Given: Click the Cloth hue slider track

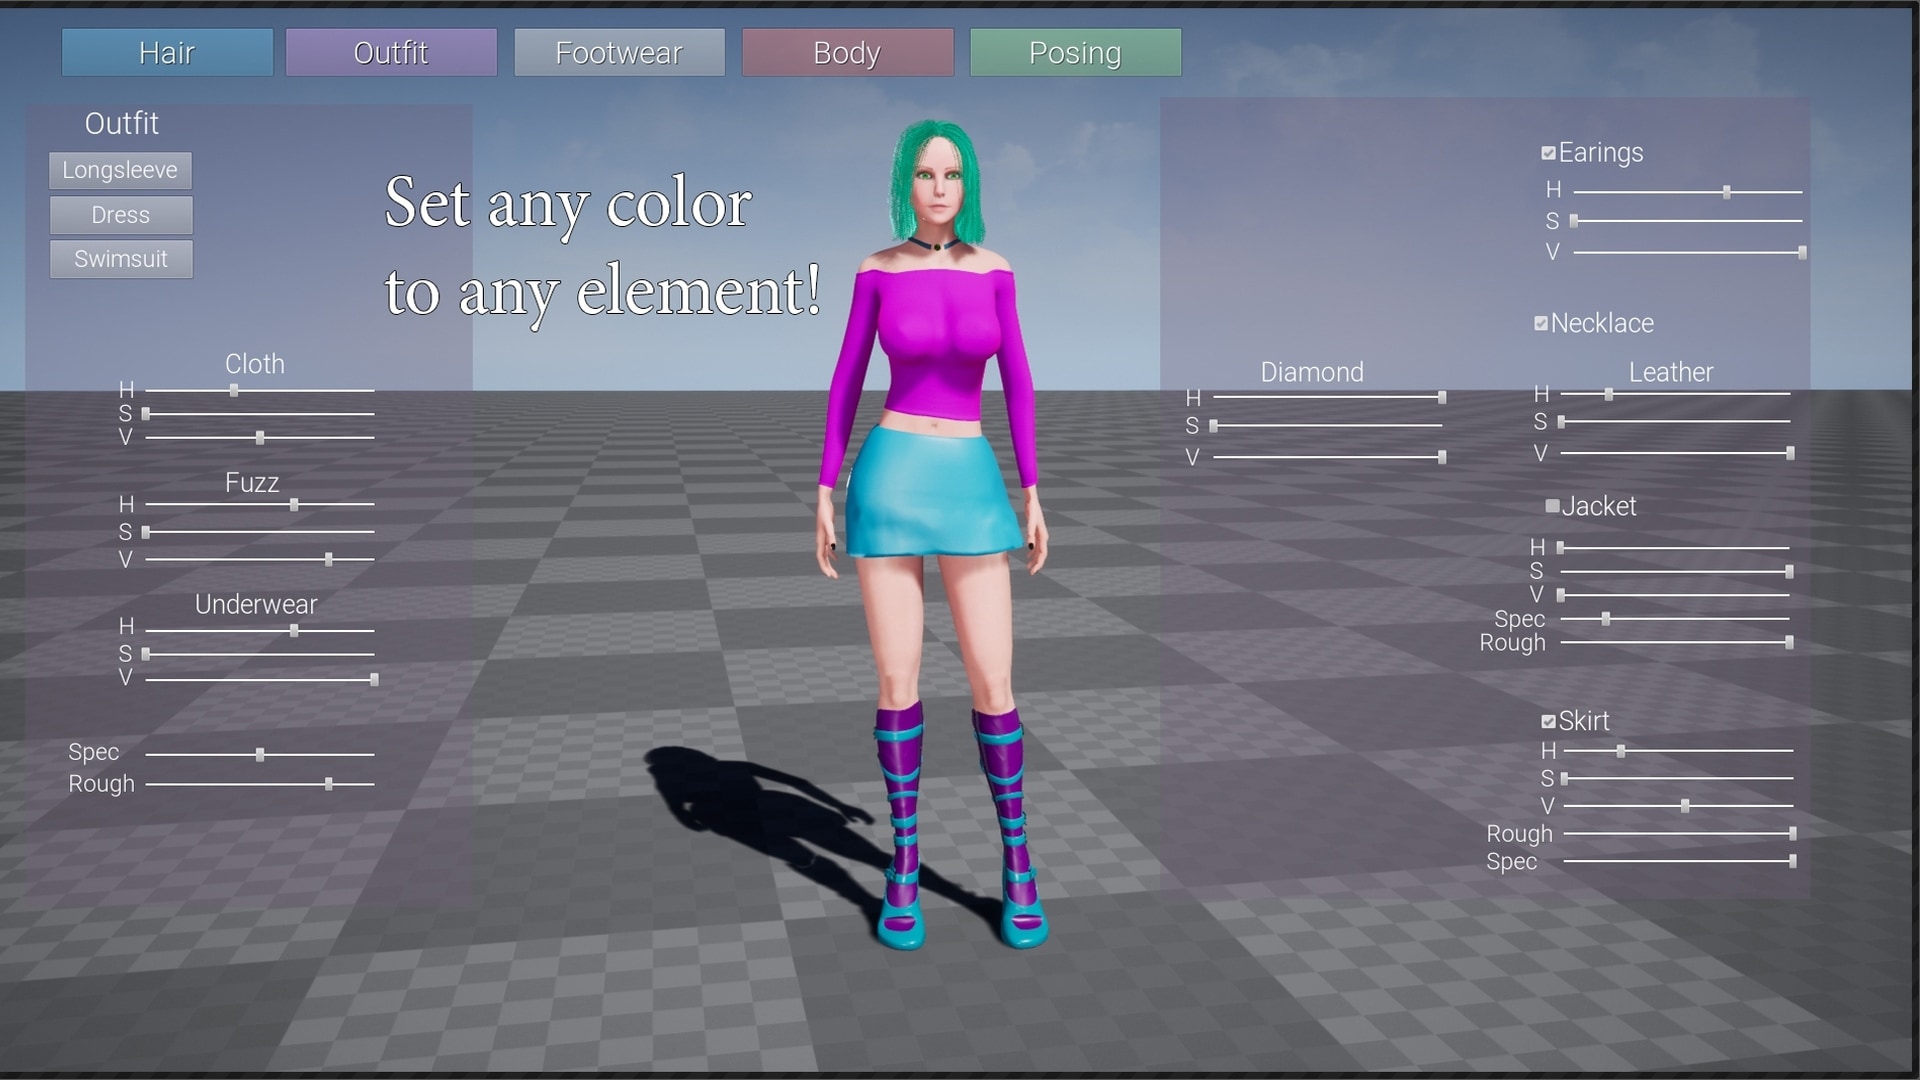Looking at the screenshot, I should coord(260,391).
